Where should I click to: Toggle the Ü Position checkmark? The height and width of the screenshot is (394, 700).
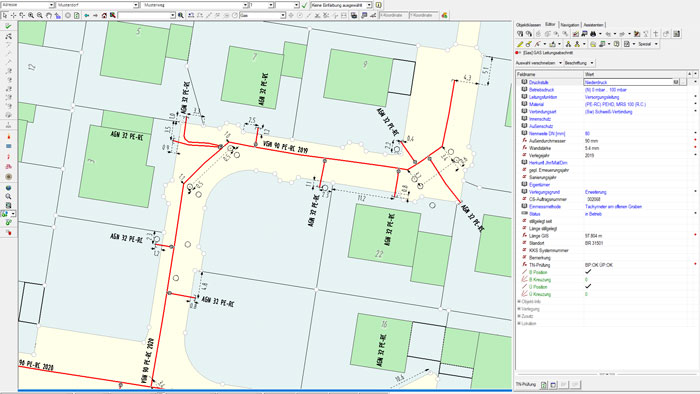tap(588, 286)
